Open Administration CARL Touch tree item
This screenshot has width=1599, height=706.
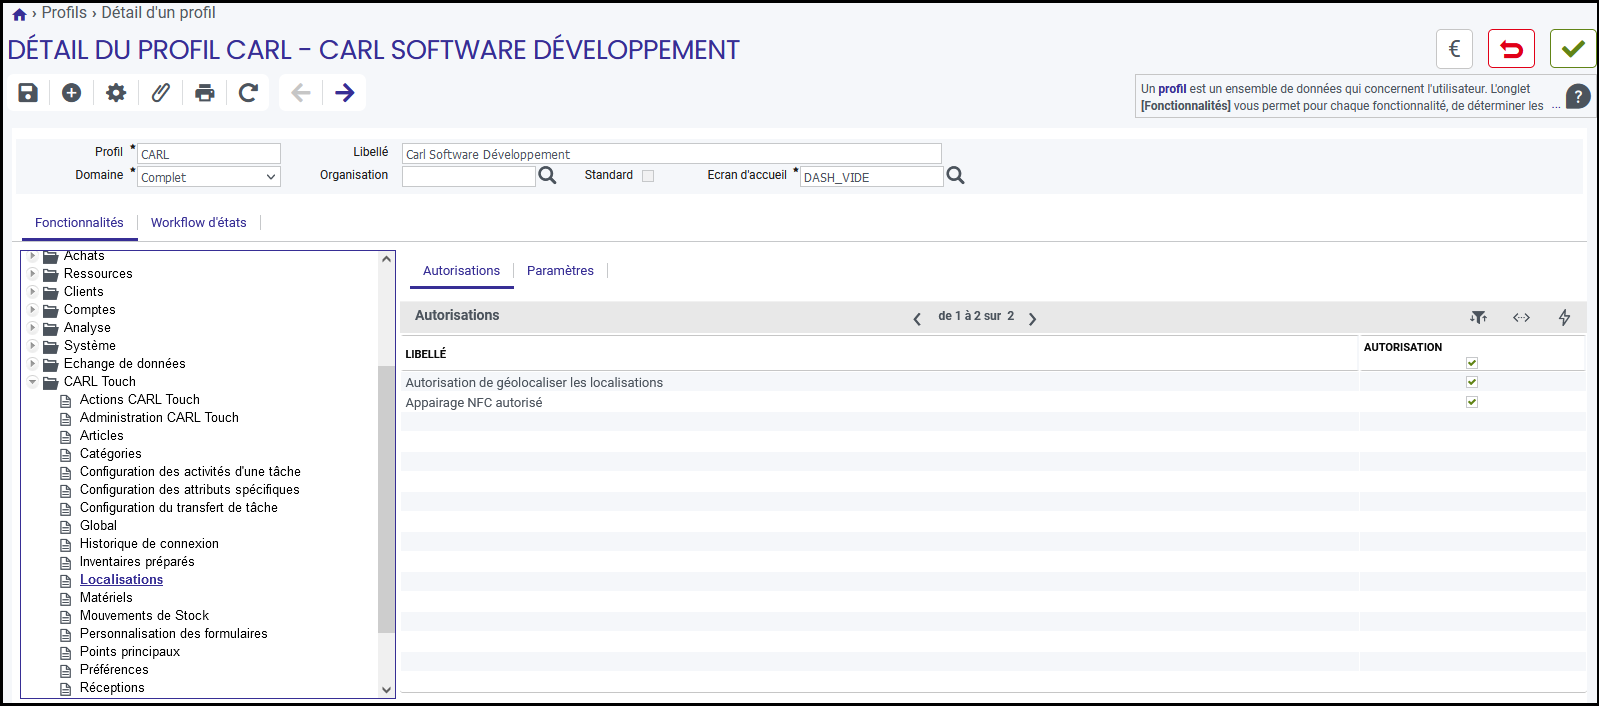(x=159, y=418)
